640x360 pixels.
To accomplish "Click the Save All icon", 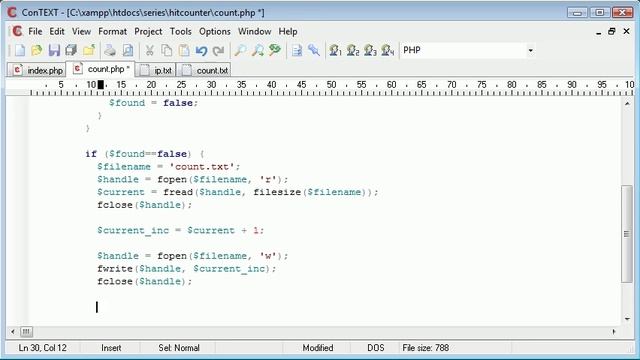I will pyautogui.click(x=71, y=50).
